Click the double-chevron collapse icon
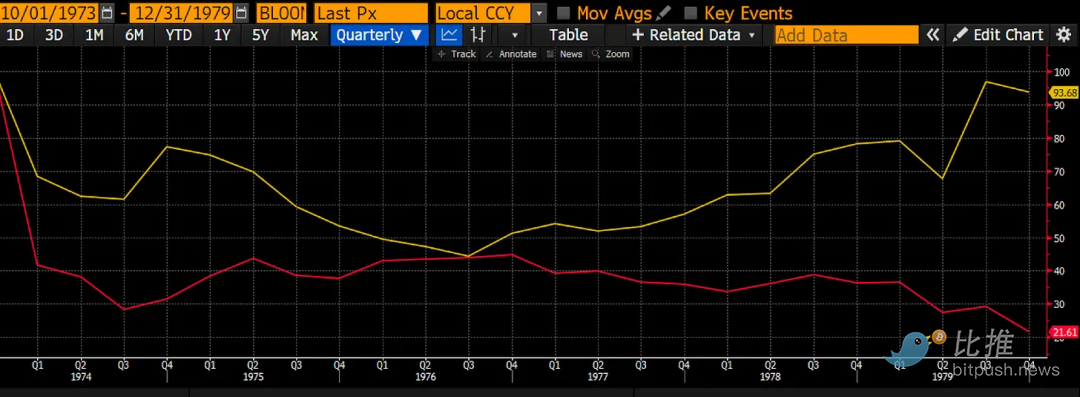This screenshot has width=1080, height=397. point(933,34)
